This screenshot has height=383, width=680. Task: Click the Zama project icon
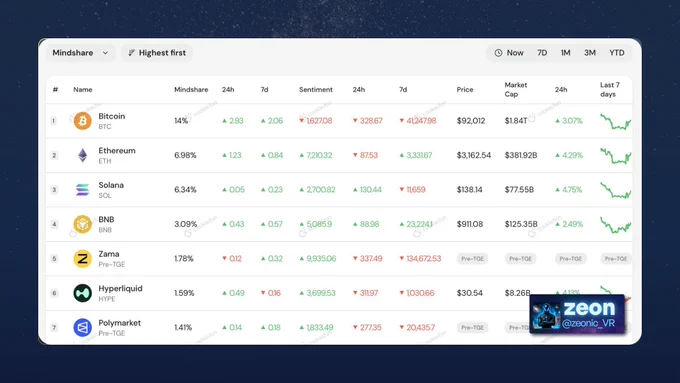[82, 259]
